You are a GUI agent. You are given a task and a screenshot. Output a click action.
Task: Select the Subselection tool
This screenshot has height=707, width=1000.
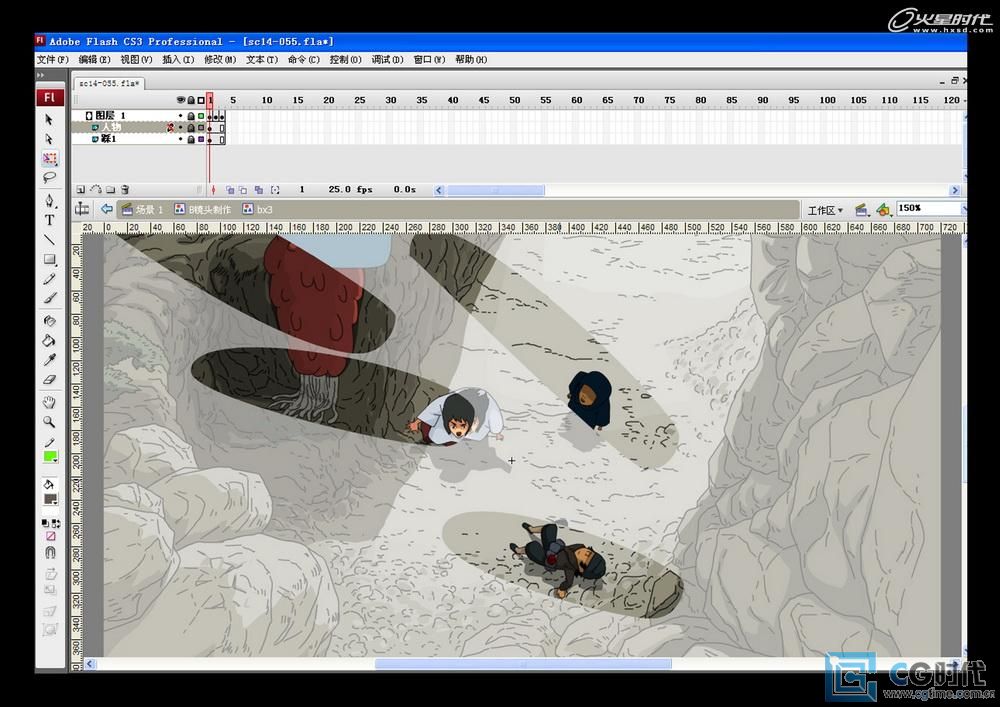point(49,139)
